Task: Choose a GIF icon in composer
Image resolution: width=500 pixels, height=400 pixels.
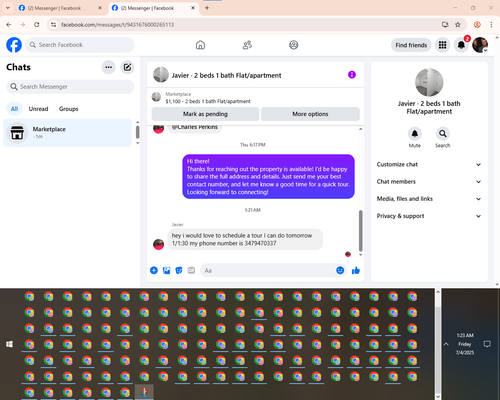Action: pos(191,270)
